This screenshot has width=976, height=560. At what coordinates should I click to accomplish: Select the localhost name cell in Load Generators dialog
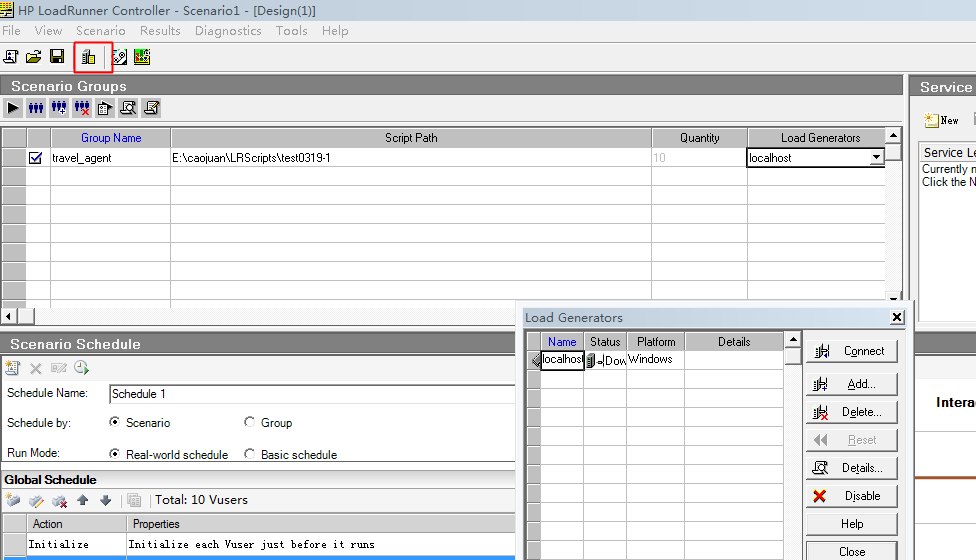point(562,360)
